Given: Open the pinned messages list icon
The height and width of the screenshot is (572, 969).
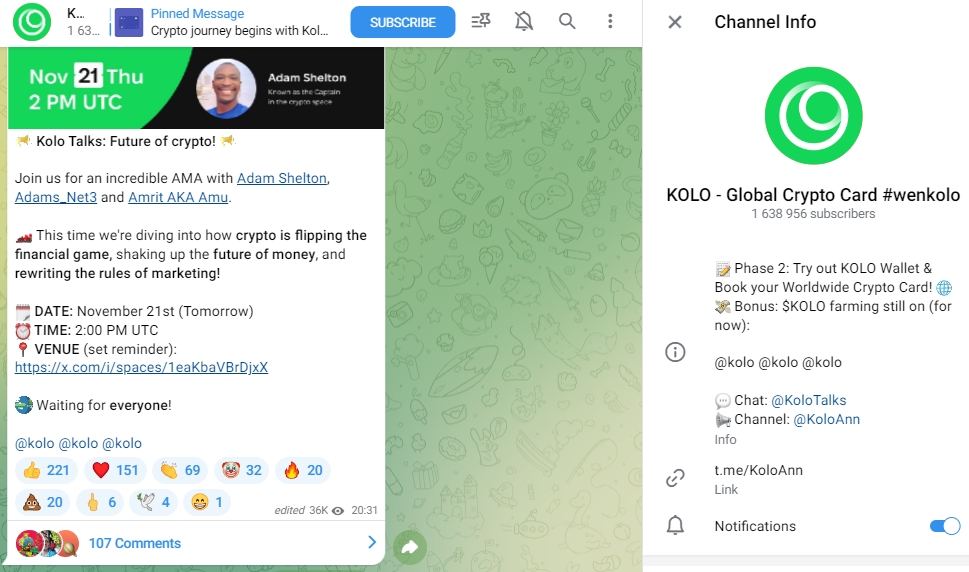Looking at the screenshot, I should (481, 22).
